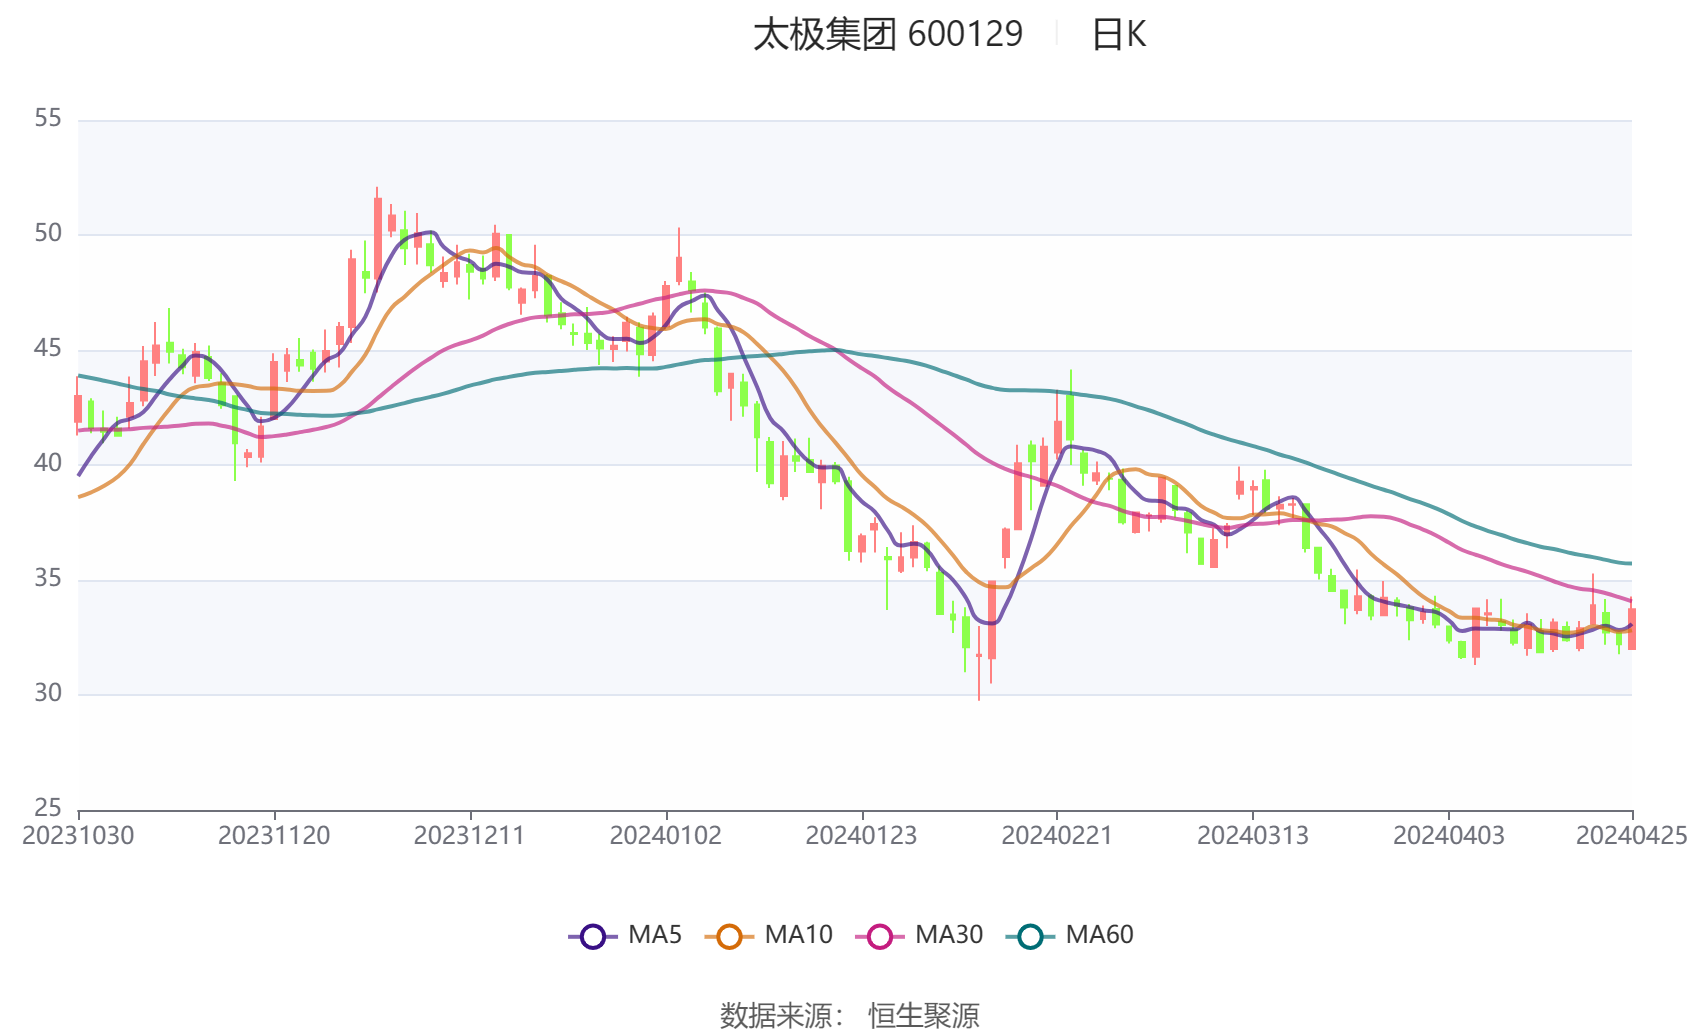This screenshot has height=1034, width=1700.
Task: Toggle the MA10 legend series
Action: 768,935
